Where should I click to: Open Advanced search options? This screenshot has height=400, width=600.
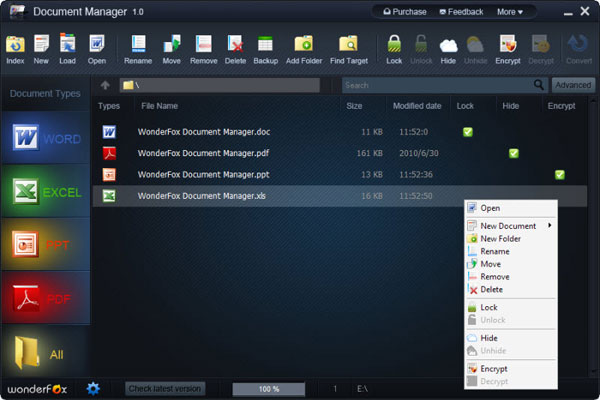click(x=573, y=85)
